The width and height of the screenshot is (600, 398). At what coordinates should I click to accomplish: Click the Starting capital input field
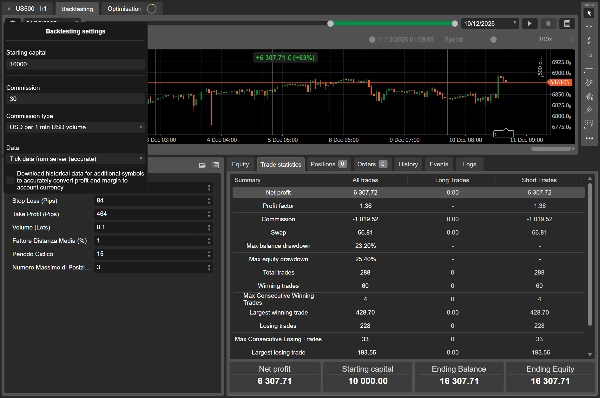(76, 64)
